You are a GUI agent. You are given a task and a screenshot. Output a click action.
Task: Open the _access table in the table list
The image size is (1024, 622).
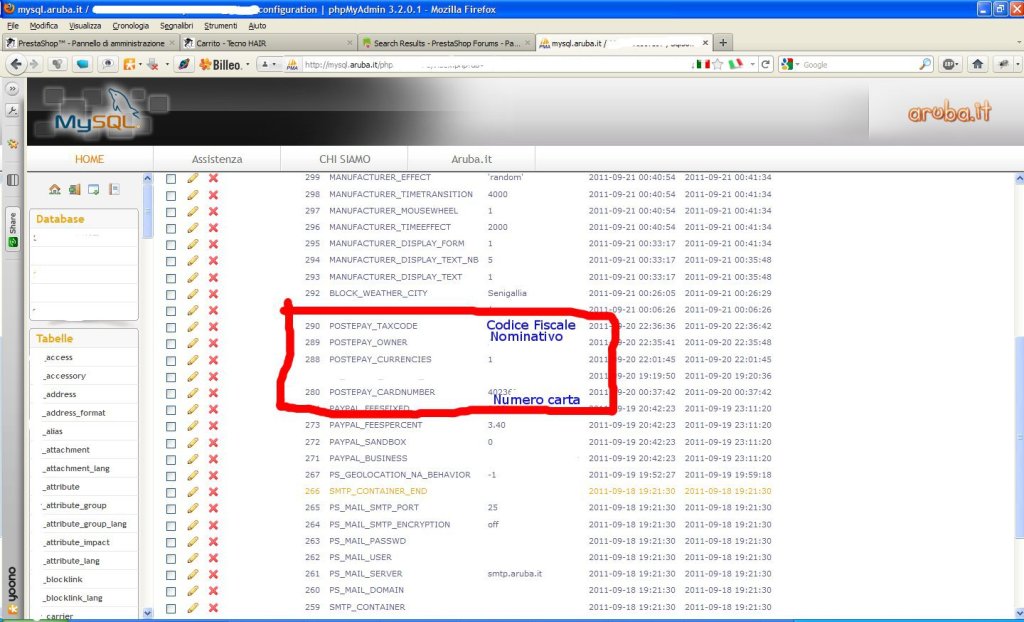point(58,357)
